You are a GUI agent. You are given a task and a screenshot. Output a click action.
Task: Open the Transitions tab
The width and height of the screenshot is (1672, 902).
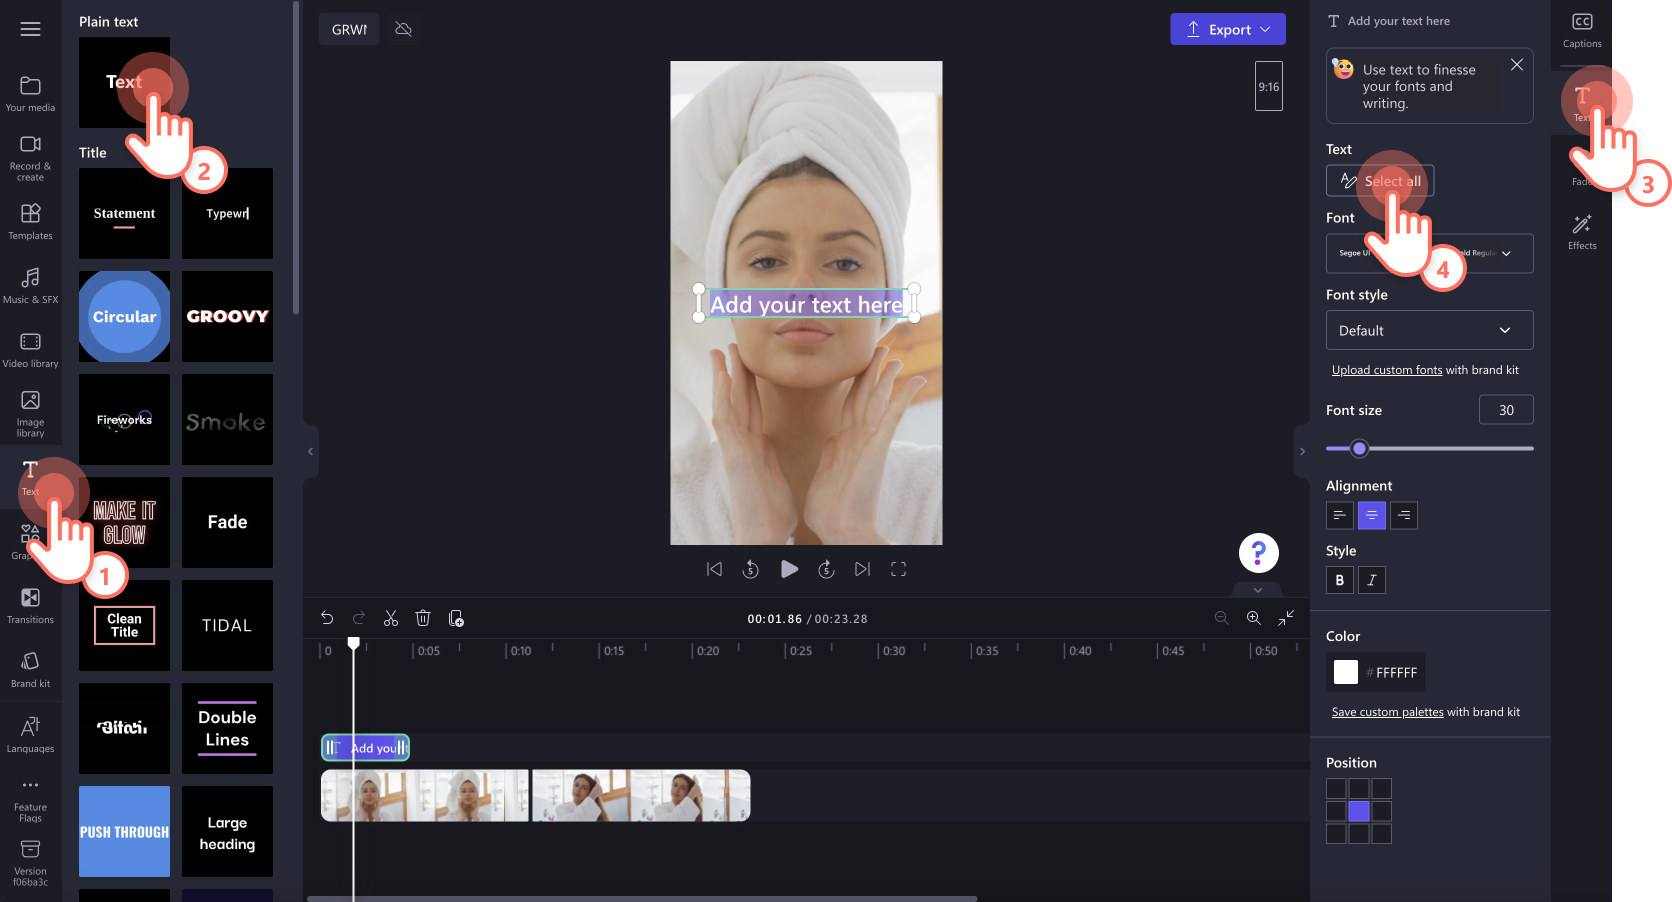point(30,606)
